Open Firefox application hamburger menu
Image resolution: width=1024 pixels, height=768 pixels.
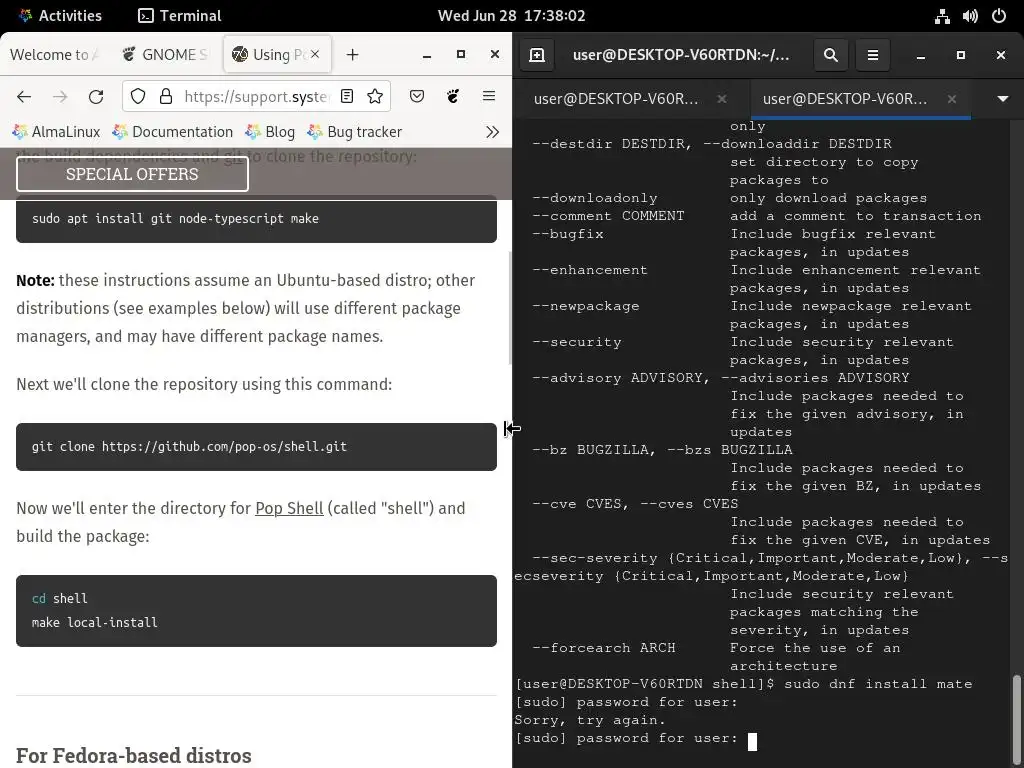coord(488,97)
